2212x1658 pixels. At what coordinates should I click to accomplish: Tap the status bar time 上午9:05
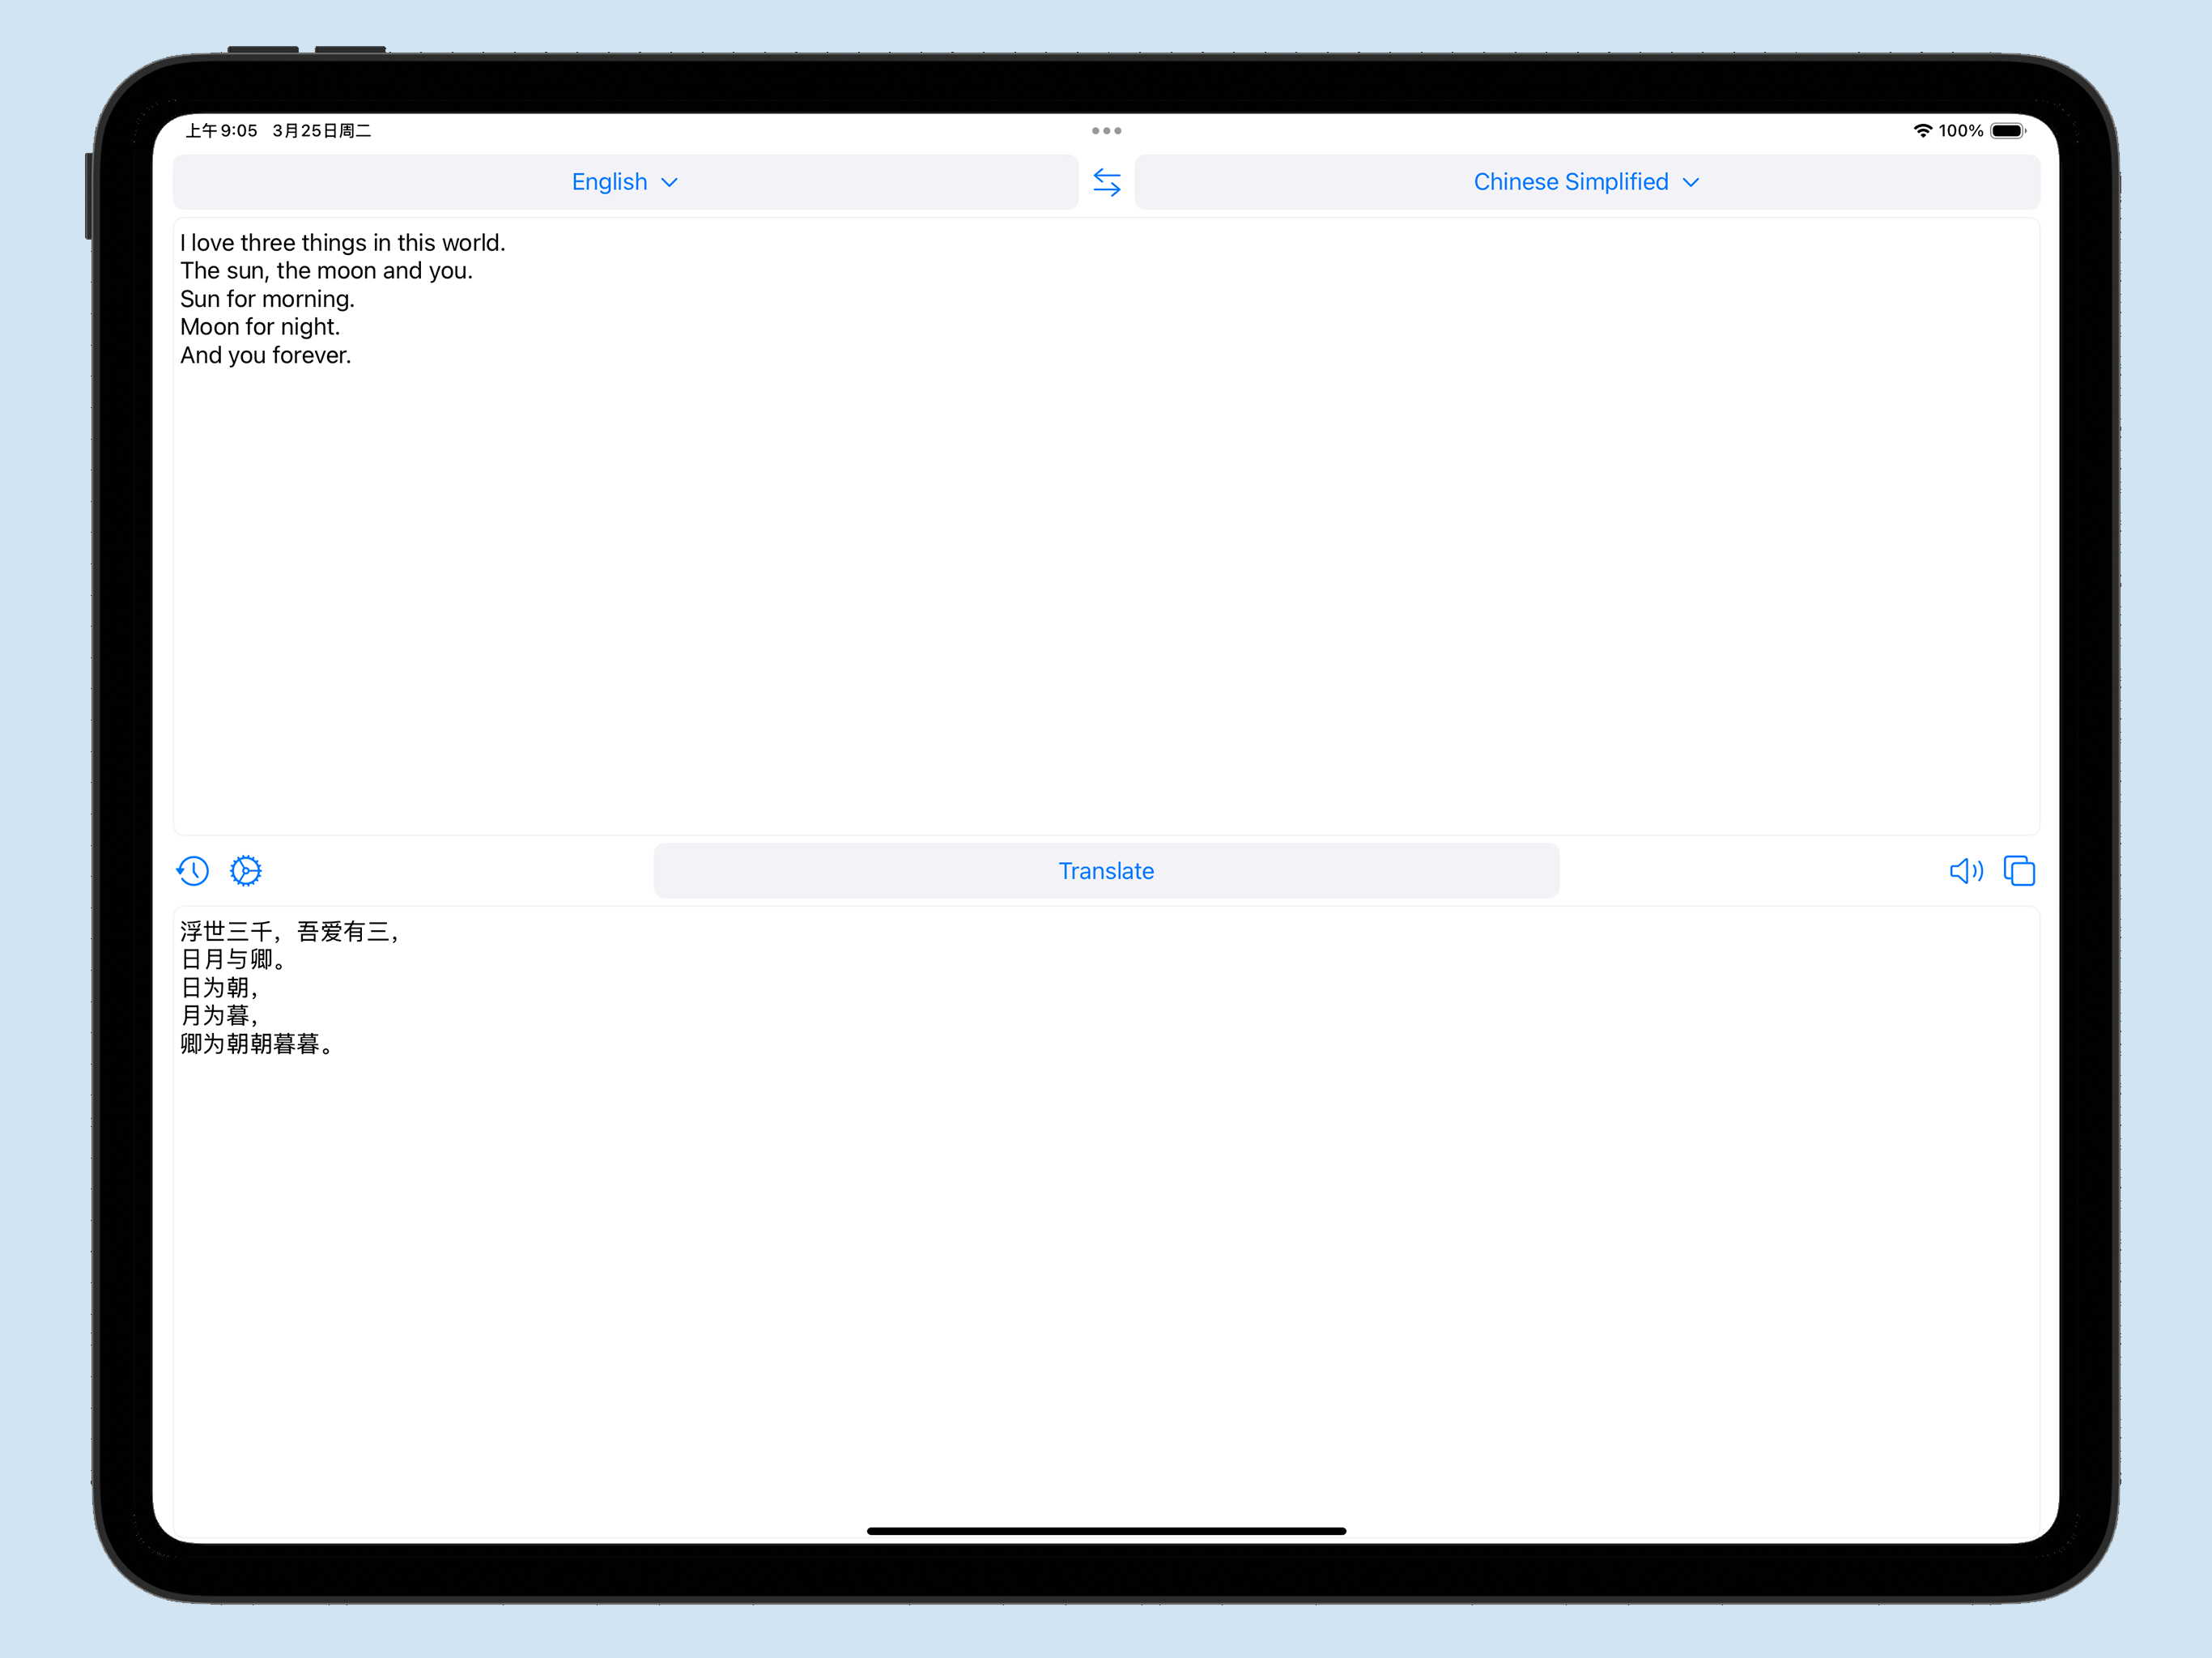pyautogui.click(x=221, y=131)
